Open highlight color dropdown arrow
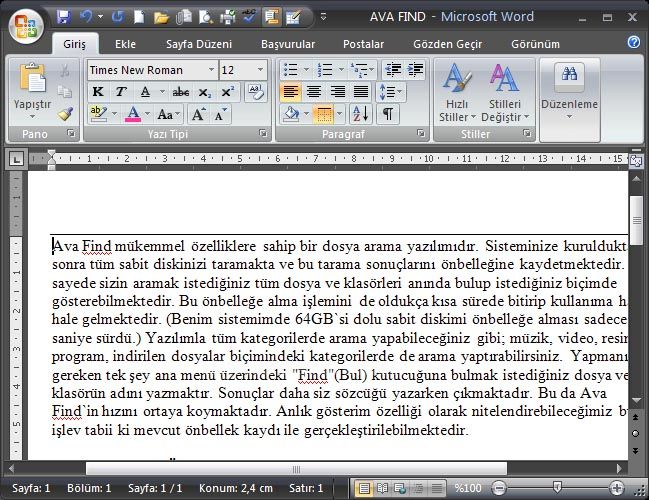Image resolution: width=649 pixels, height=500 pixels. click(x=114, y=113)
